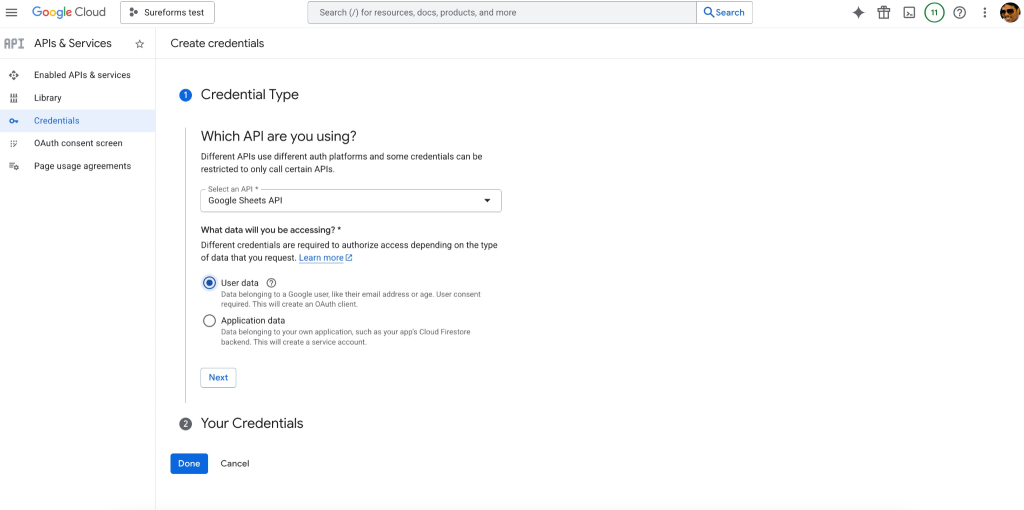The width and height of the screenshot is (1024, 510).
Task: Expand the Your Credentials step
Action: (252, 423)
